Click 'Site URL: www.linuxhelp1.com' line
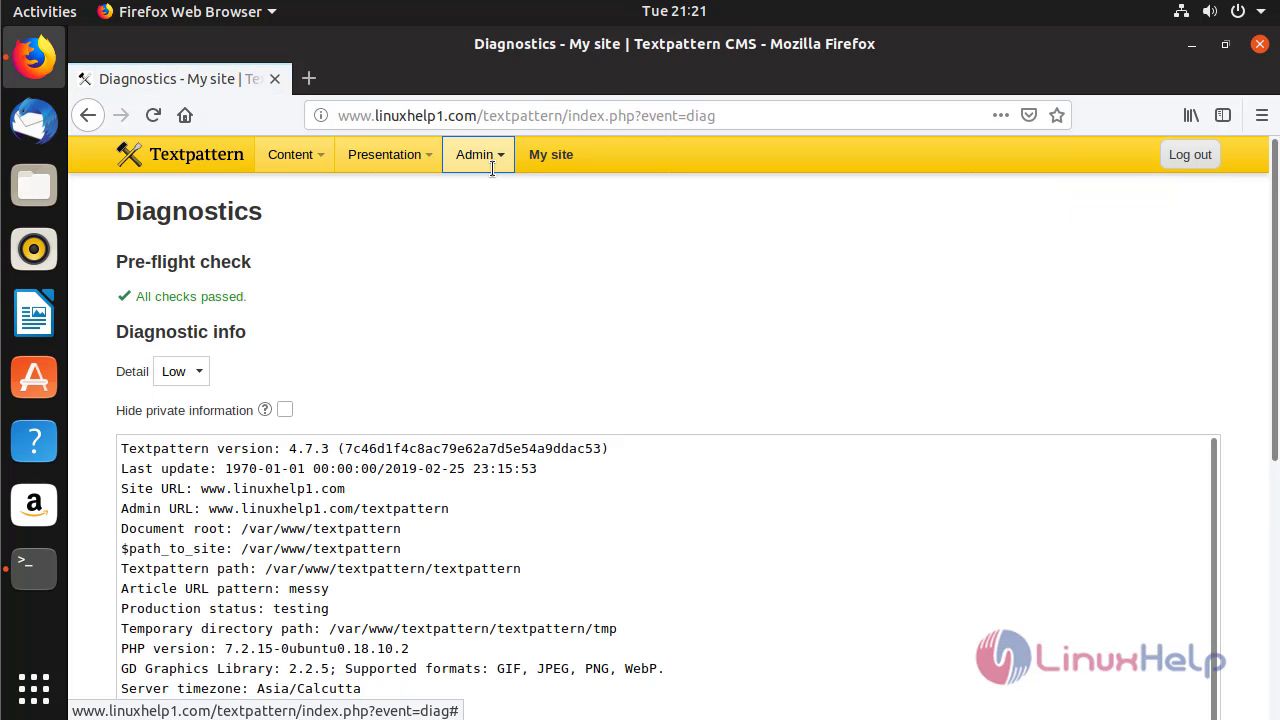1280x720 pixels. [x=233, y=488]
